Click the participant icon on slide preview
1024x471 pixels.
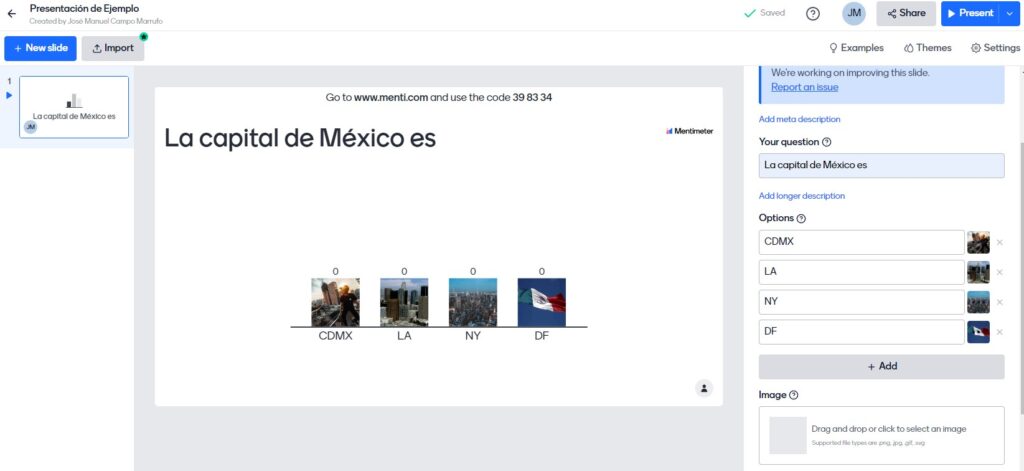point(704,388)
